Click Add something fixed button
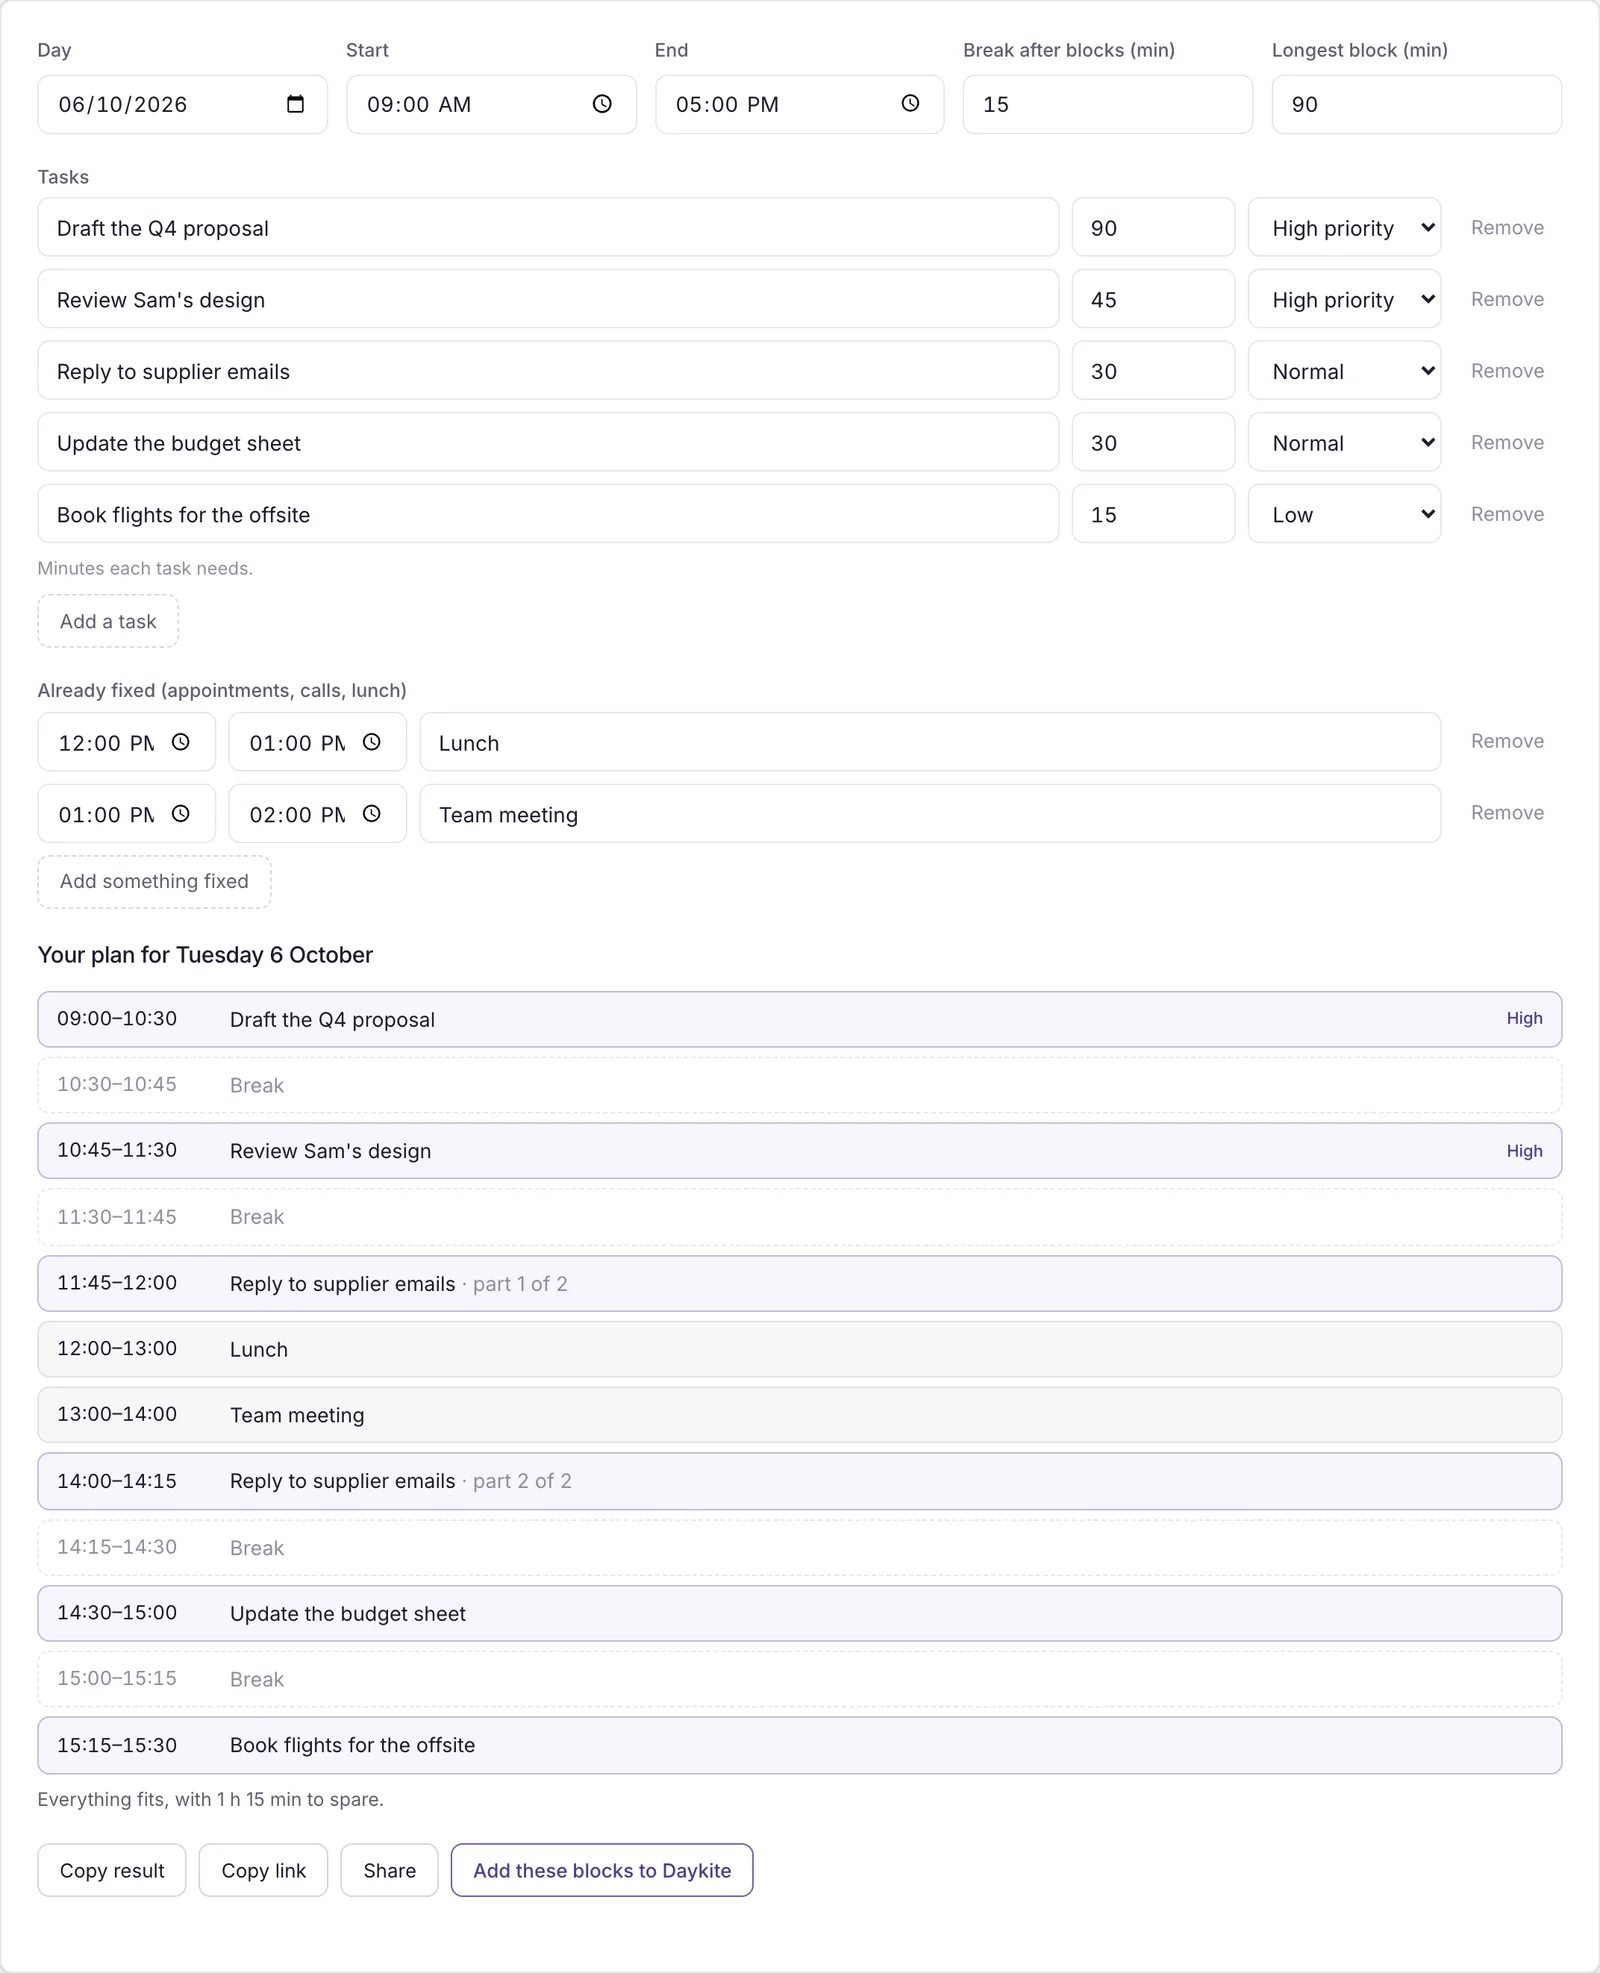The image size is (1600, 1973). (154, 881)
